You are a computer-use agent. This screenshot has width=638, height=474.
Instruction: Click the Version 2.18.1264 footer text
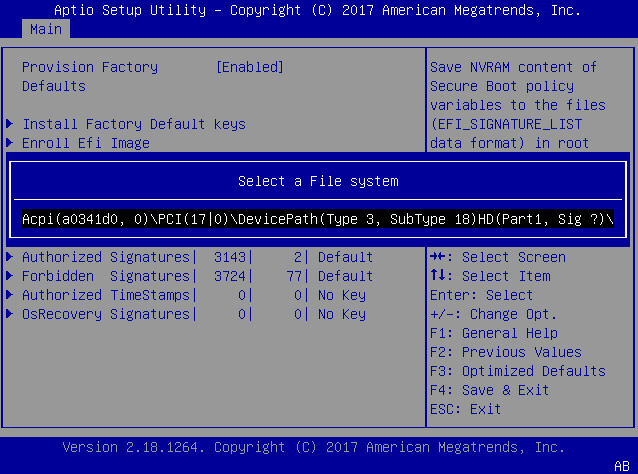click(313, 448)
